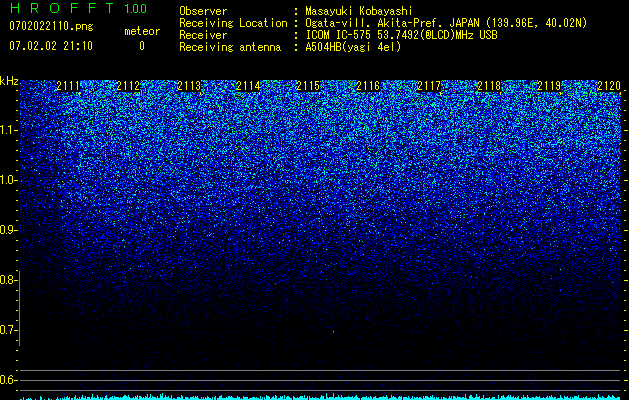Click the observer name Masayuki Kobayashi
This screenshot has height=400, width=629.
point(359,11)
